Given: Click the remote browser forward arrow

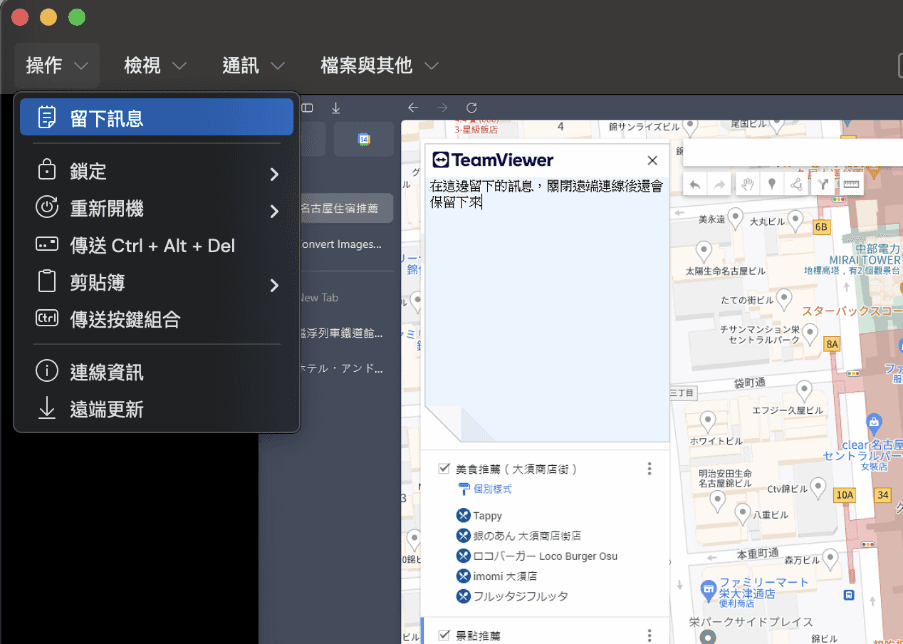Looking at the screenshot, I should pos(442,108).
